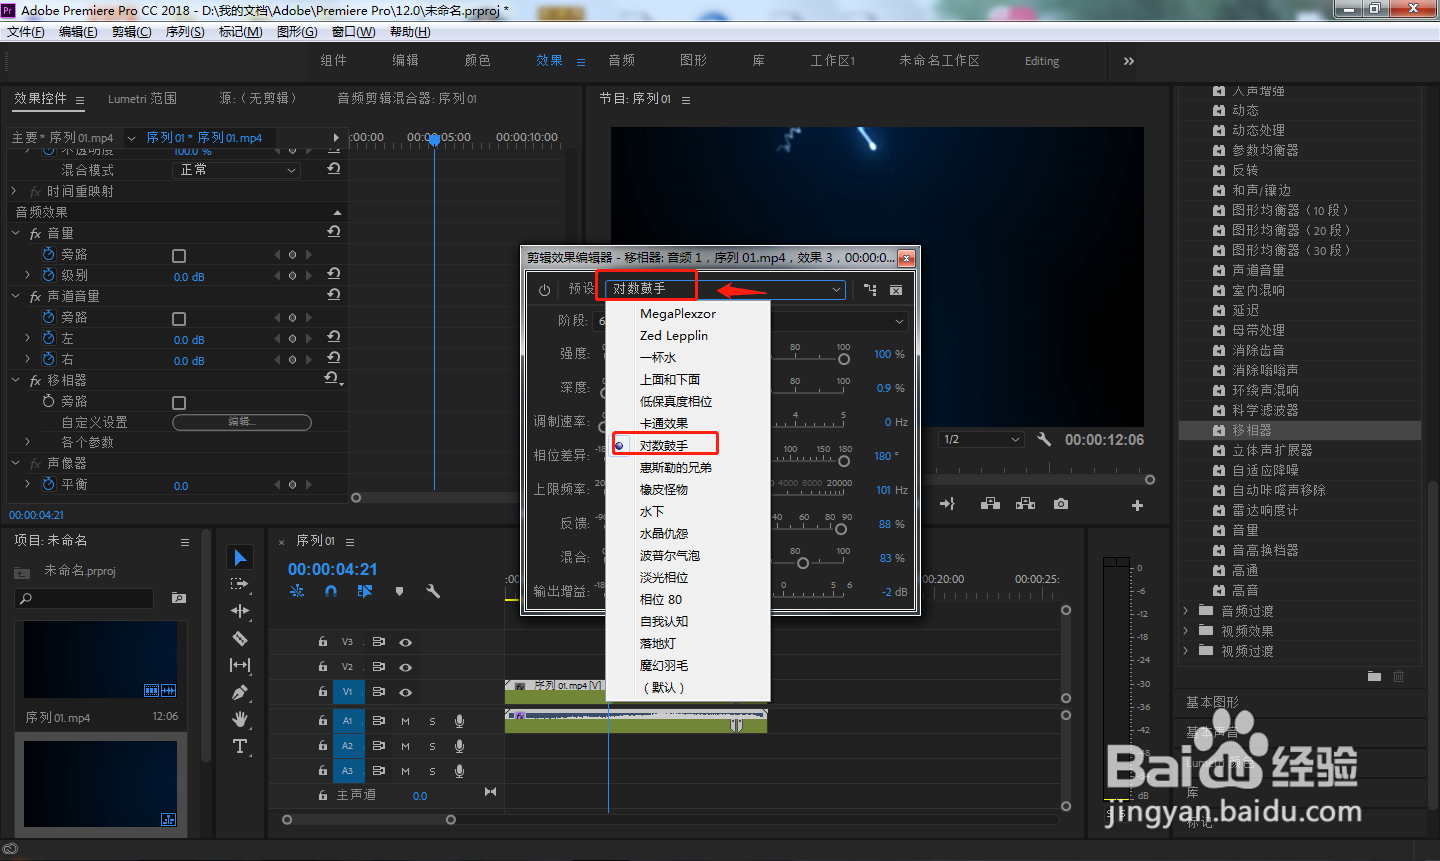Select the Track Select Forward tool
The width and height of the screenshot is (1440, 861).
click(240, 584)
